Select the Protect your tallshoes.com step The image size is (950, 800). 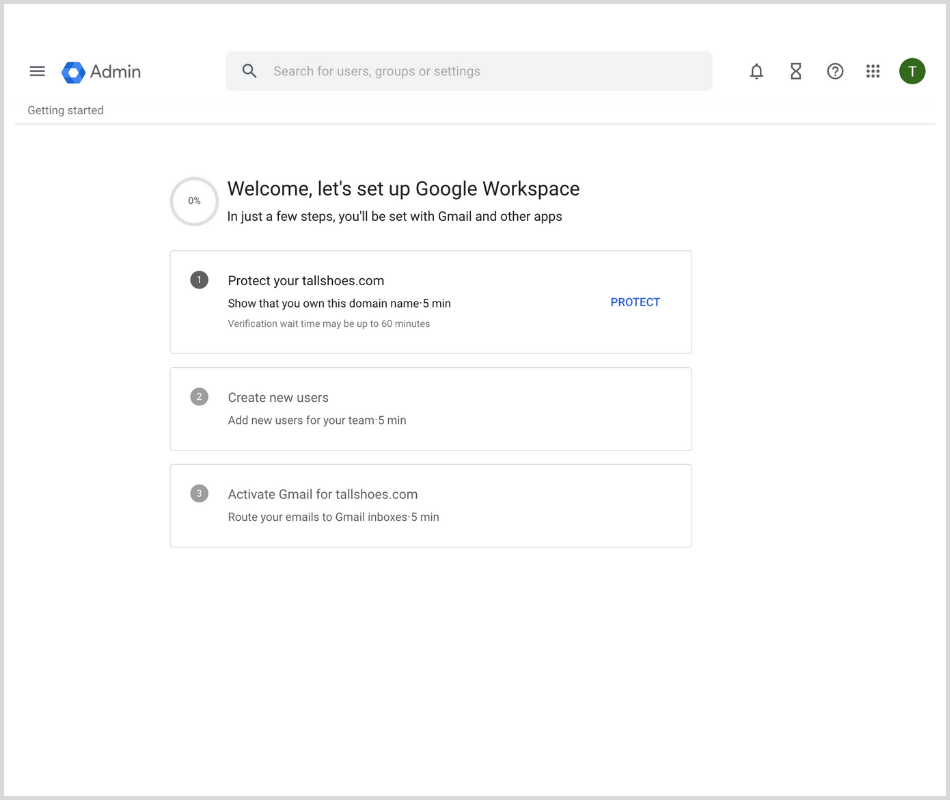(x=431, y=302)
